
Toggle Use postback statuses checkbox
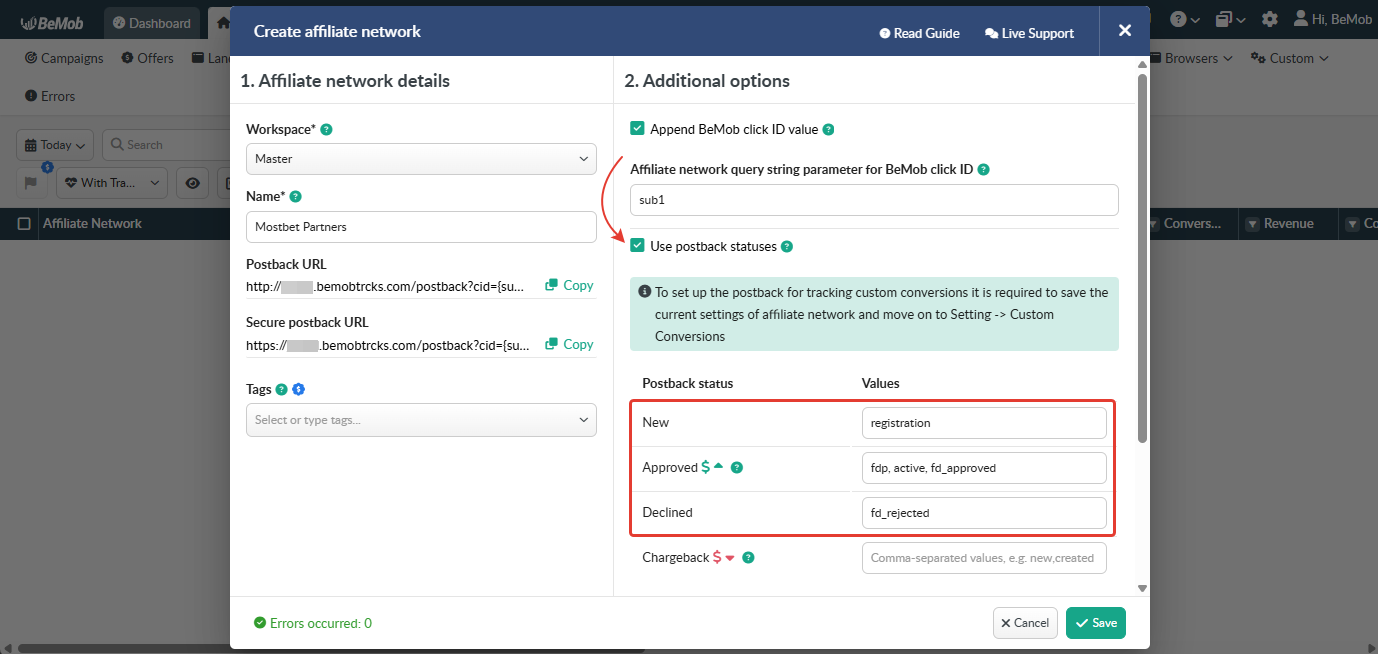click(x=637, y=246)
